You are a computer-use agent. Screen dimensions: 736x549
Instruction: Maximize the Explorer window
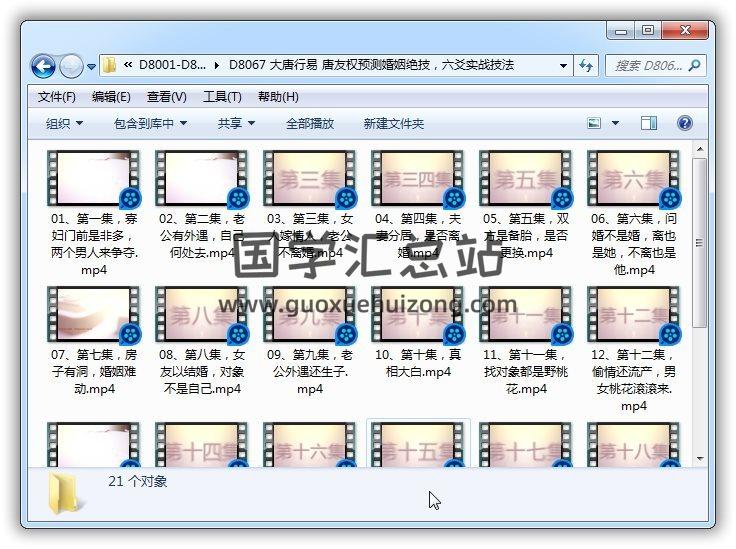(x=648, y=30)
